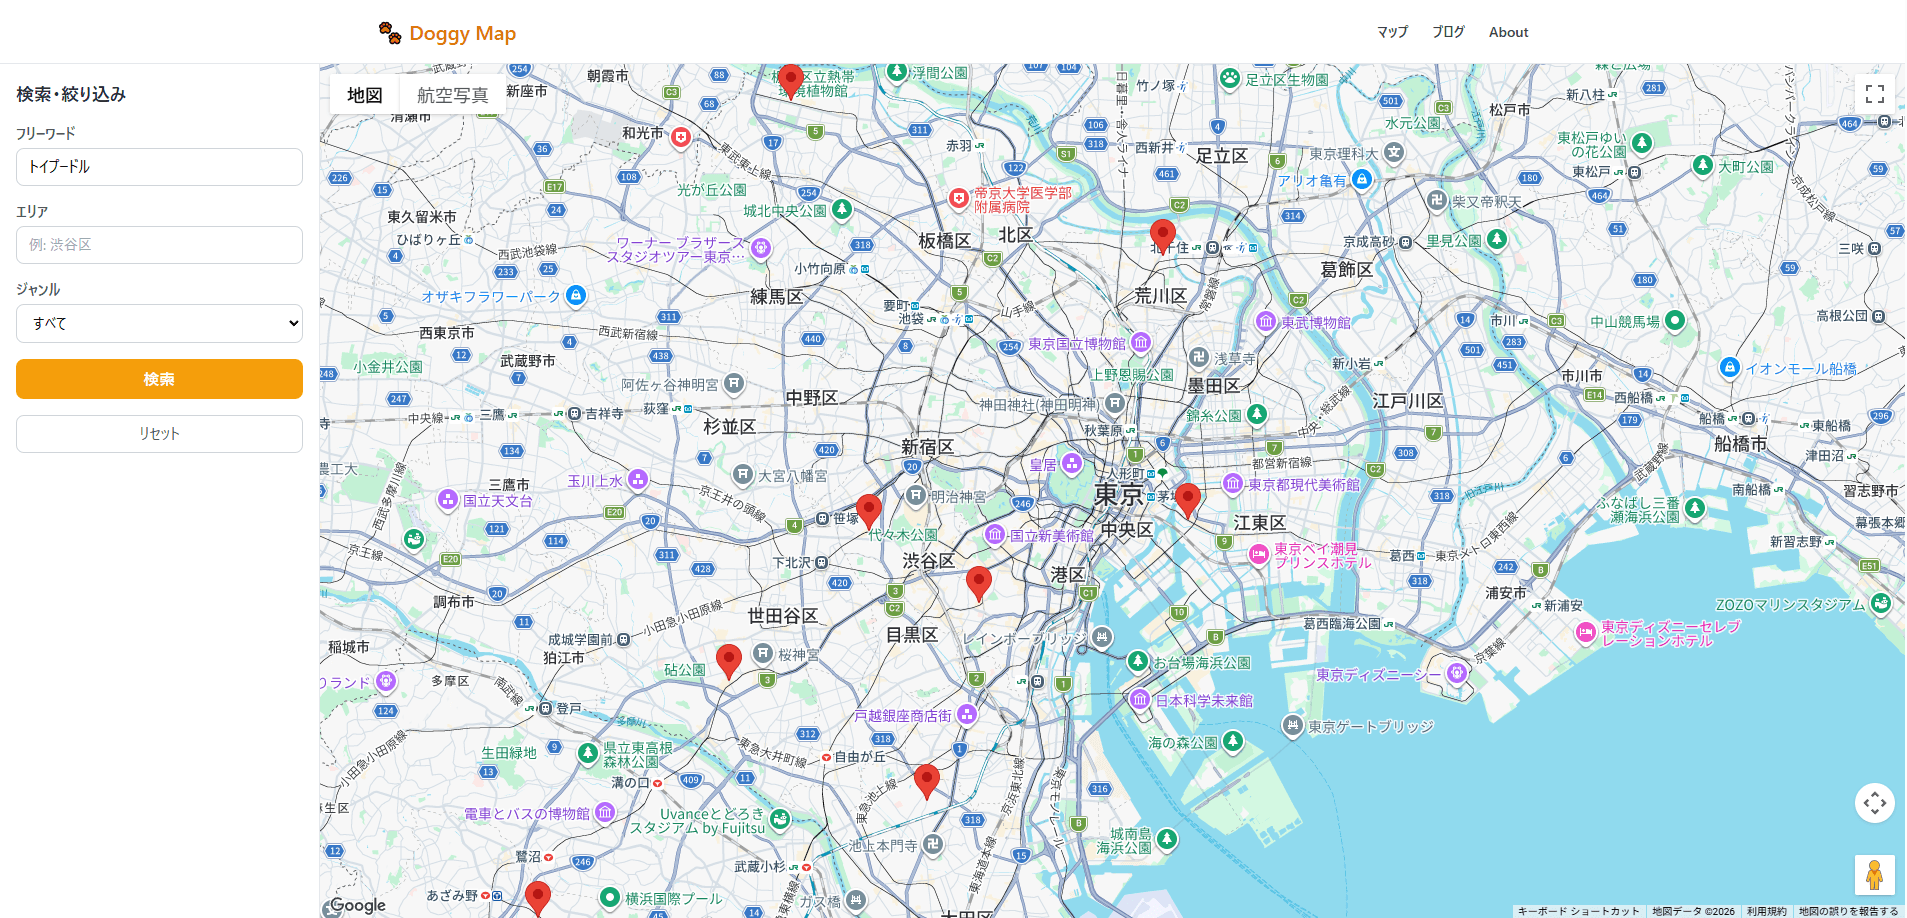Click the 日本科学未来館 museum icon
Viewport: 1907px width, 918px height.
pos(1140,699)
